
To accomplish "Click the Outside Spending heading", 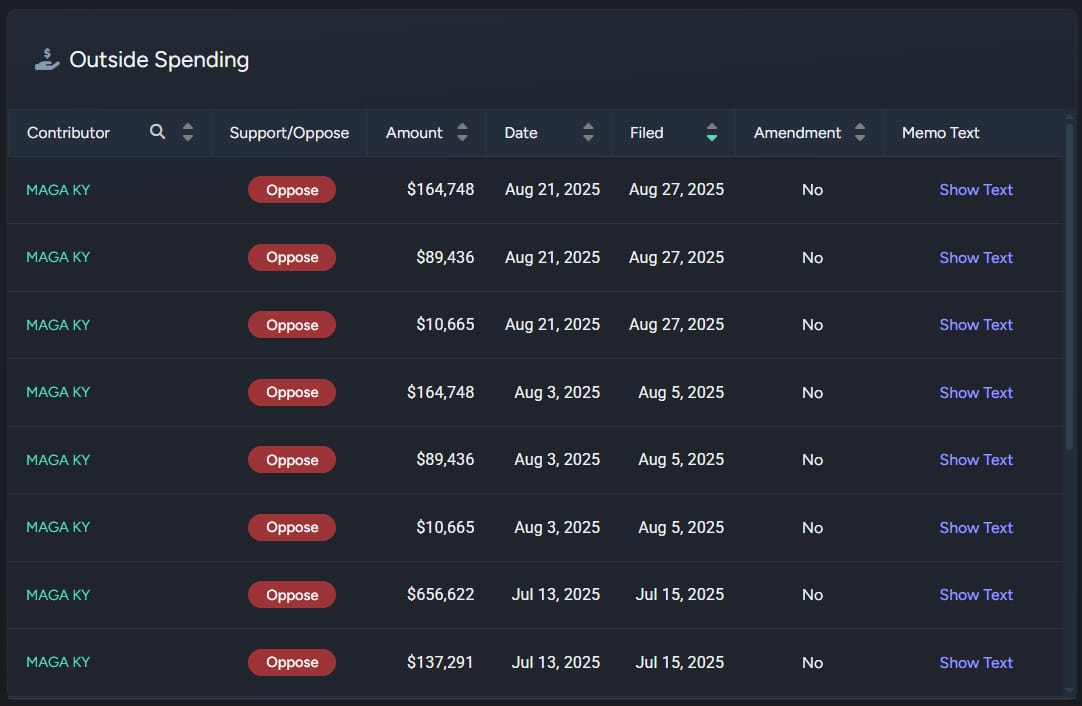I will pos(159,60).
